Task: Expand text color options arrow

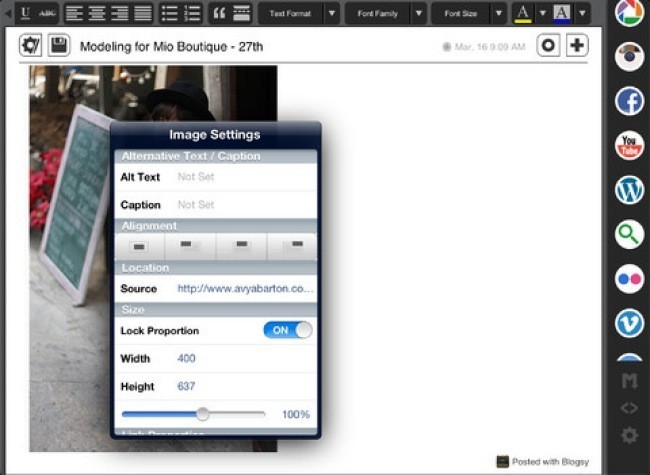Action: pyautogui.click(x=543, y=13)
